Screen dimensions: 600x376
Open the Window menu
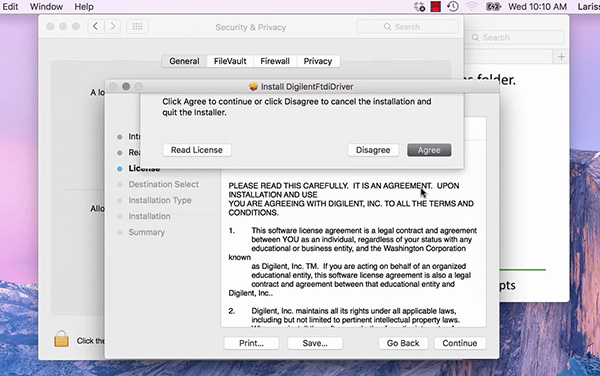coord(46,7)
